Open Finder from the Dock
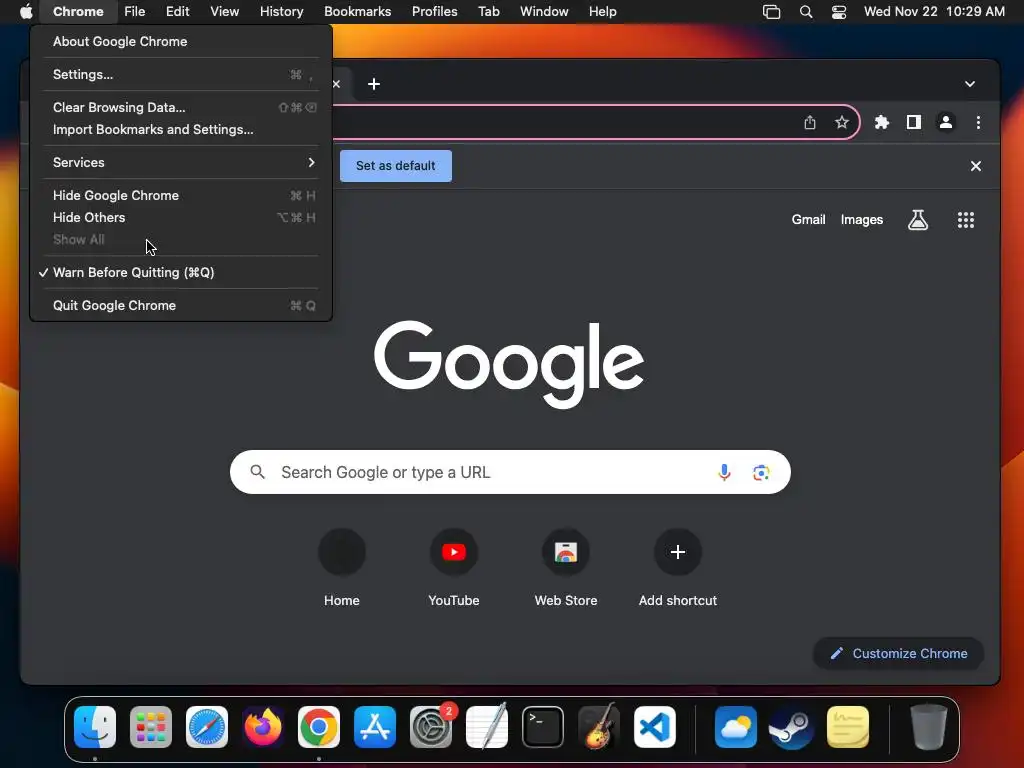Image resolution: width=1024 pixels, height=768 pixels. point(95,727)
